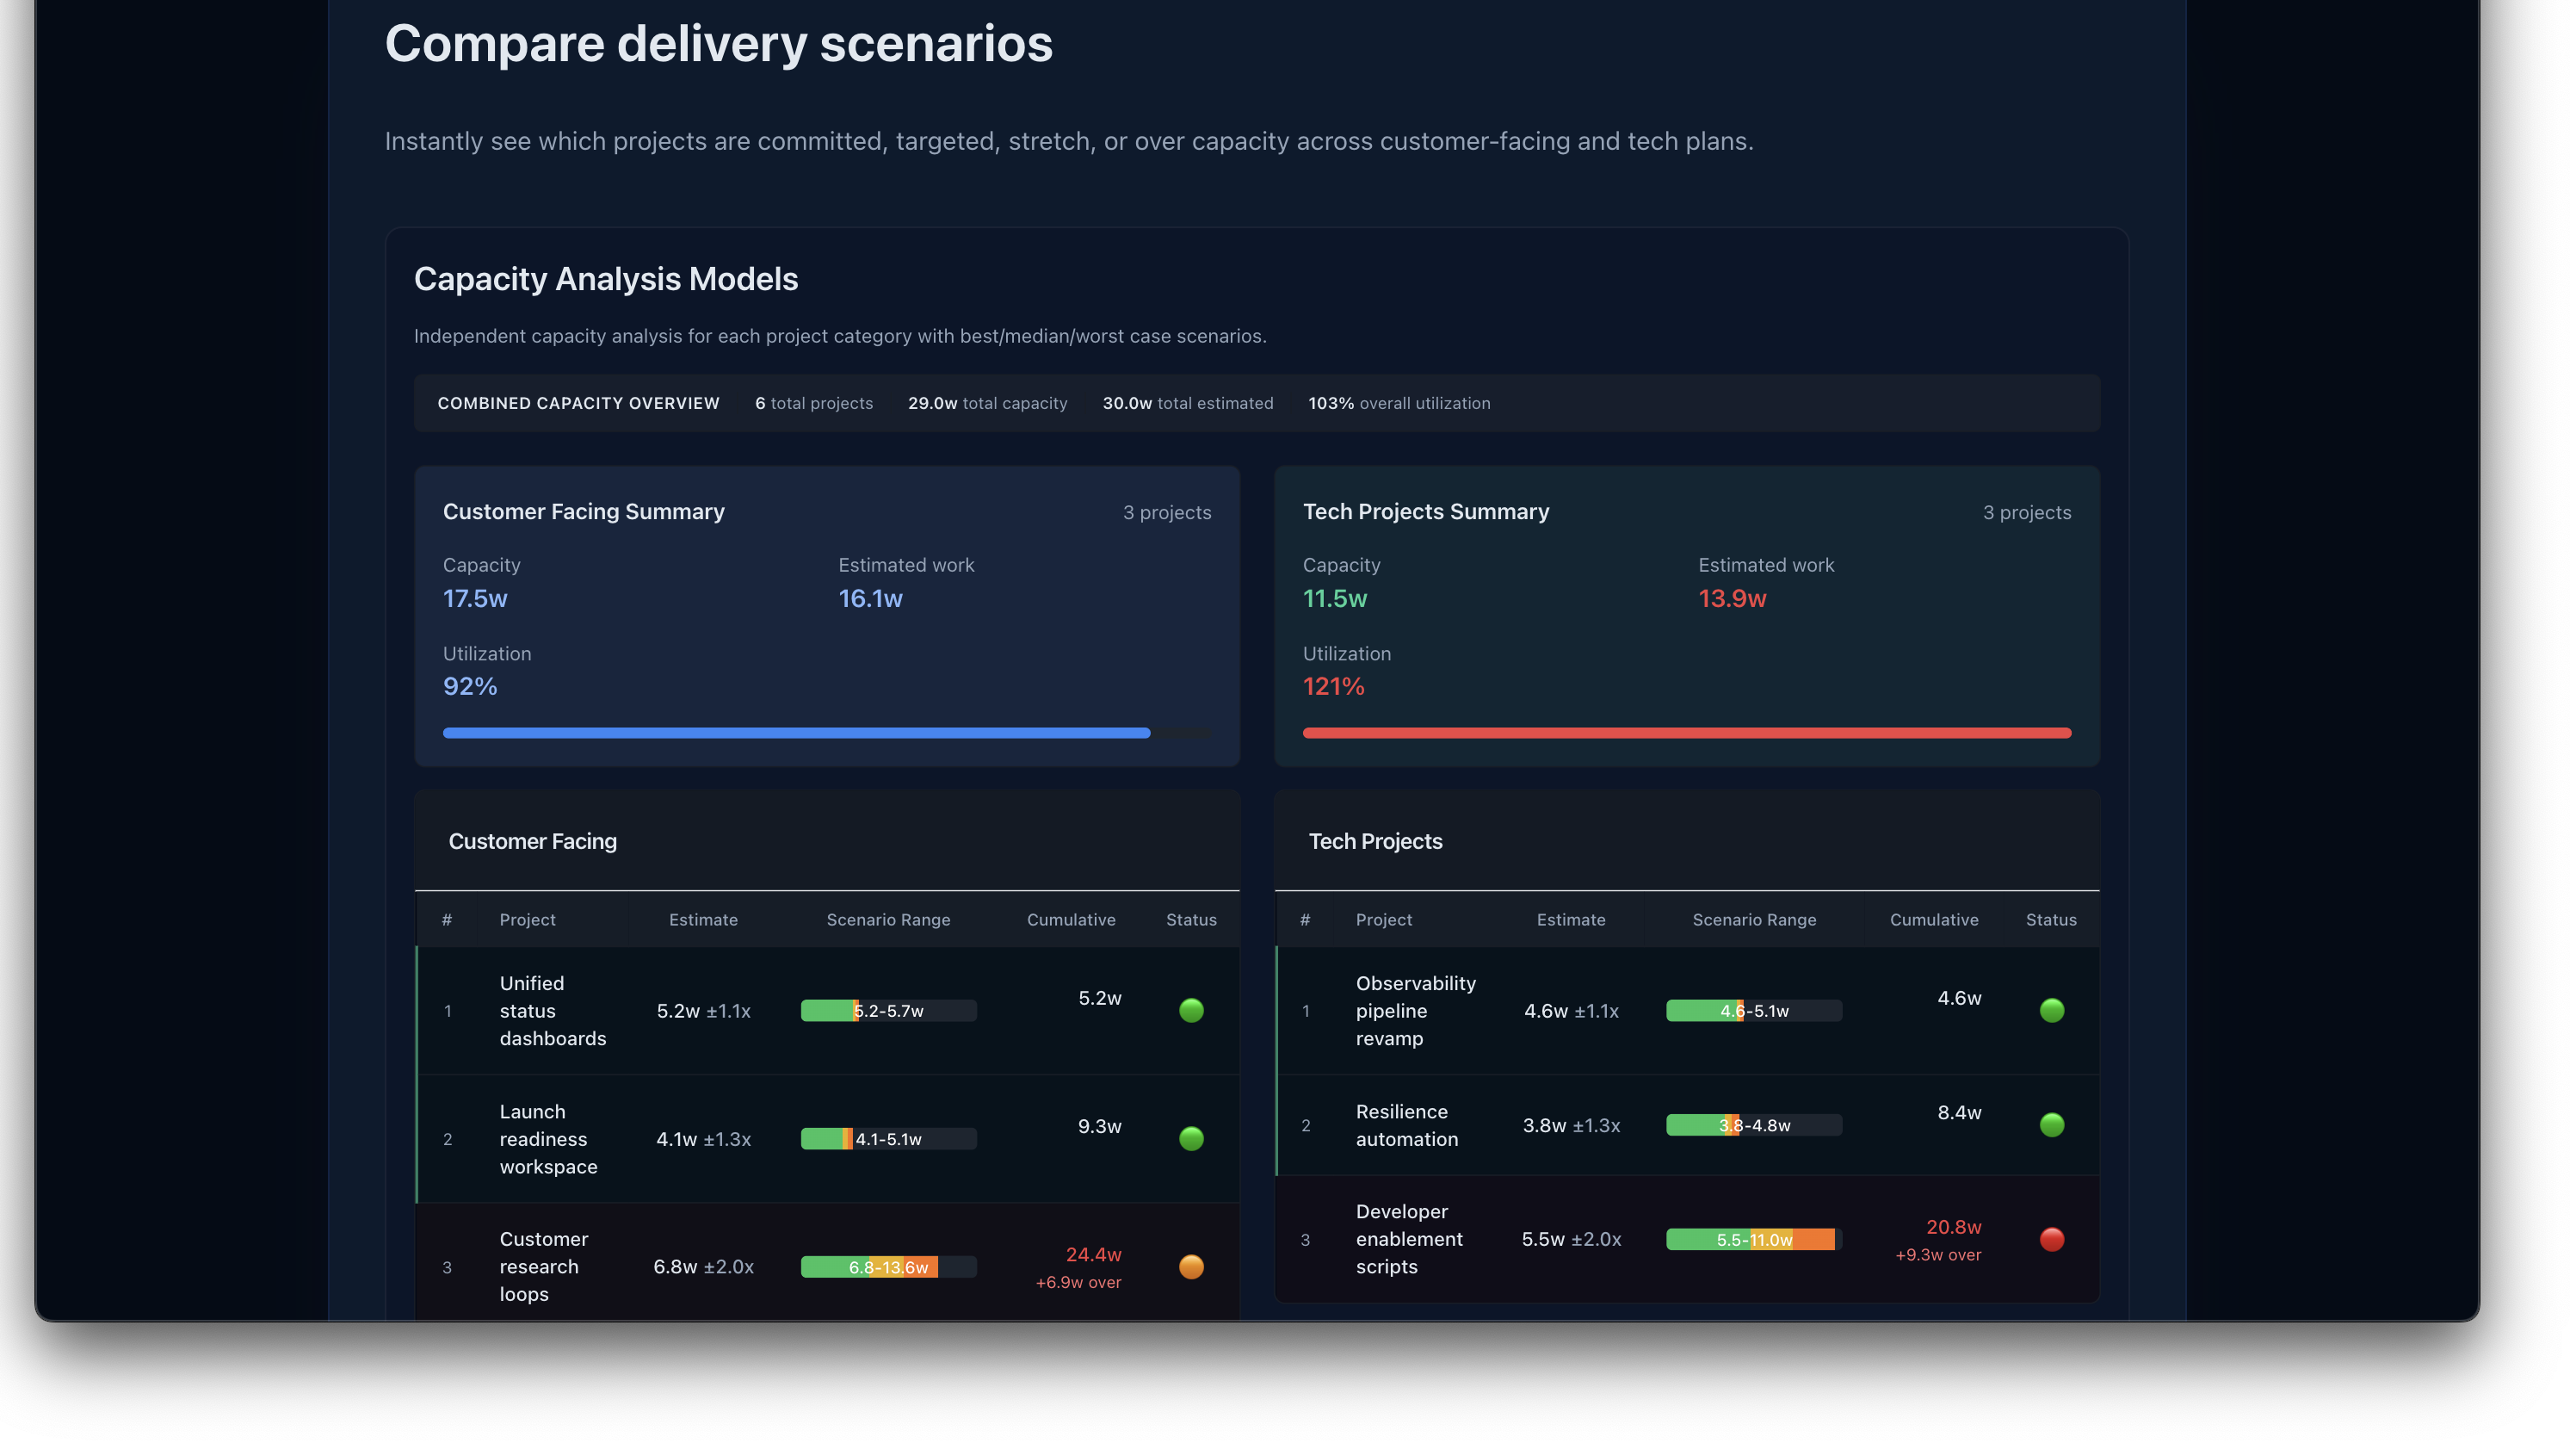Select the Developer enablement scripts project row
This screenshot has width=2576, height=1449.
[1408, 1239]
